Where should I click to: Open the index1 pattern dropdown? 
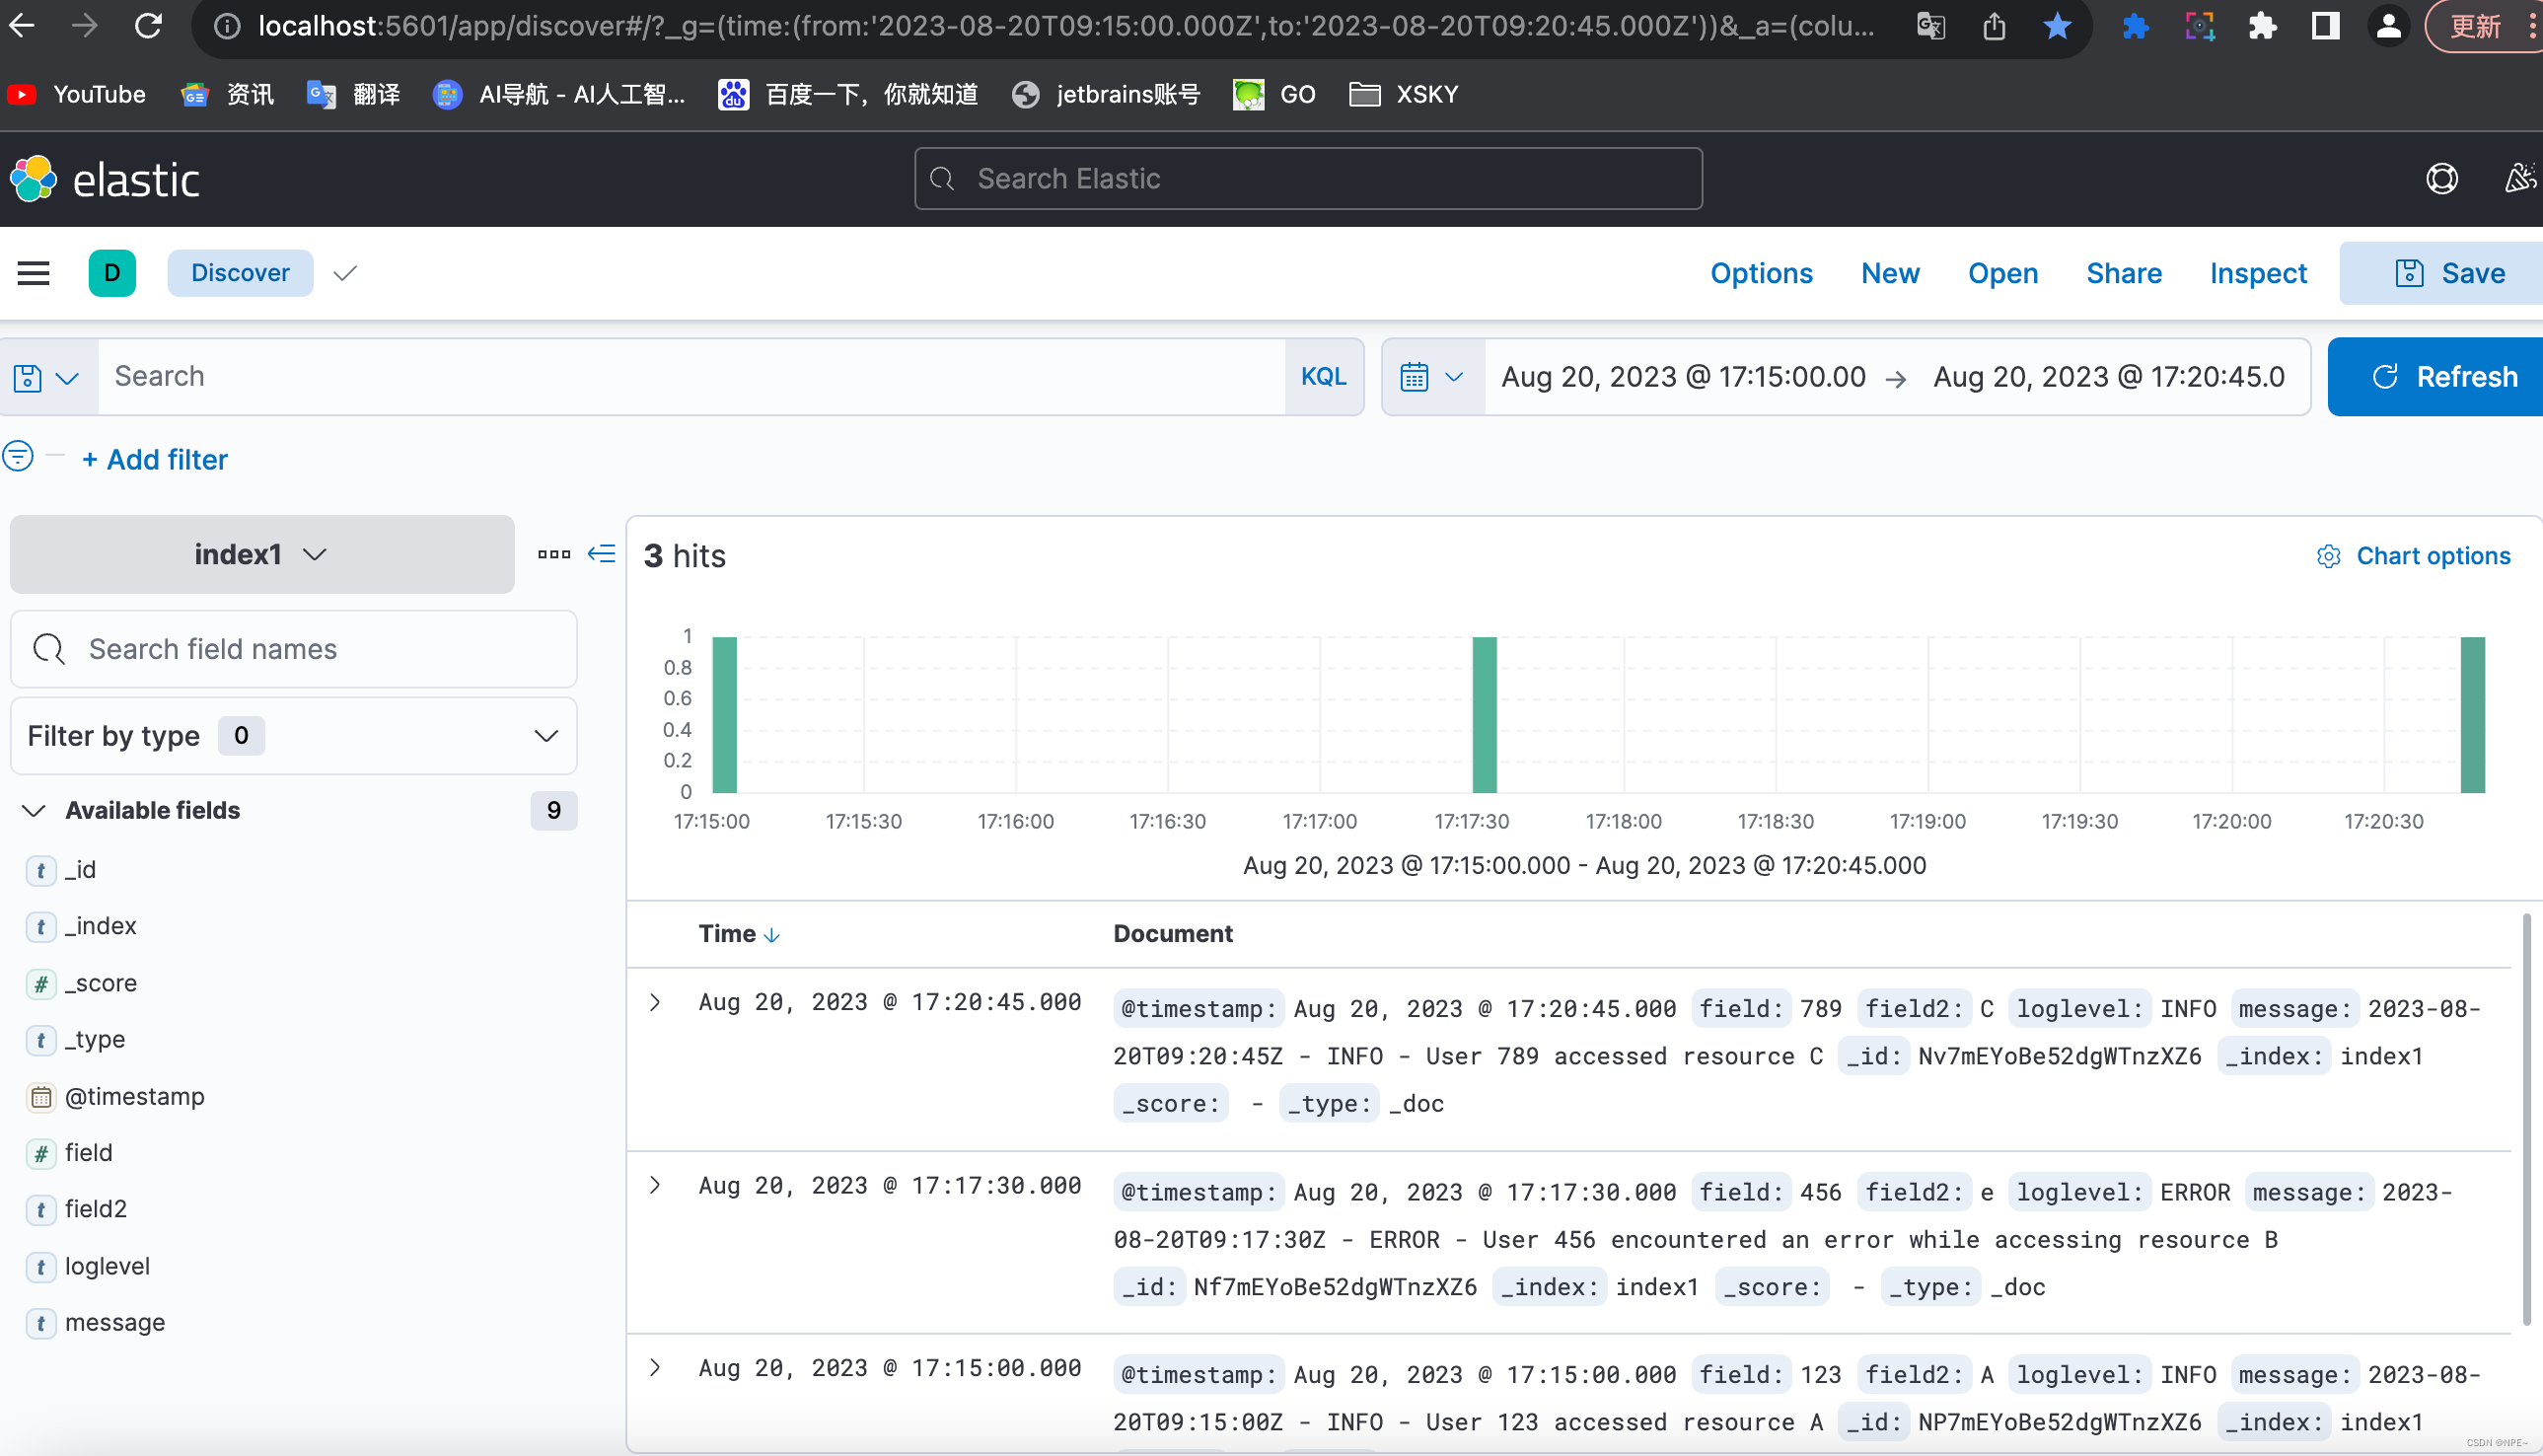click(262, 554)
